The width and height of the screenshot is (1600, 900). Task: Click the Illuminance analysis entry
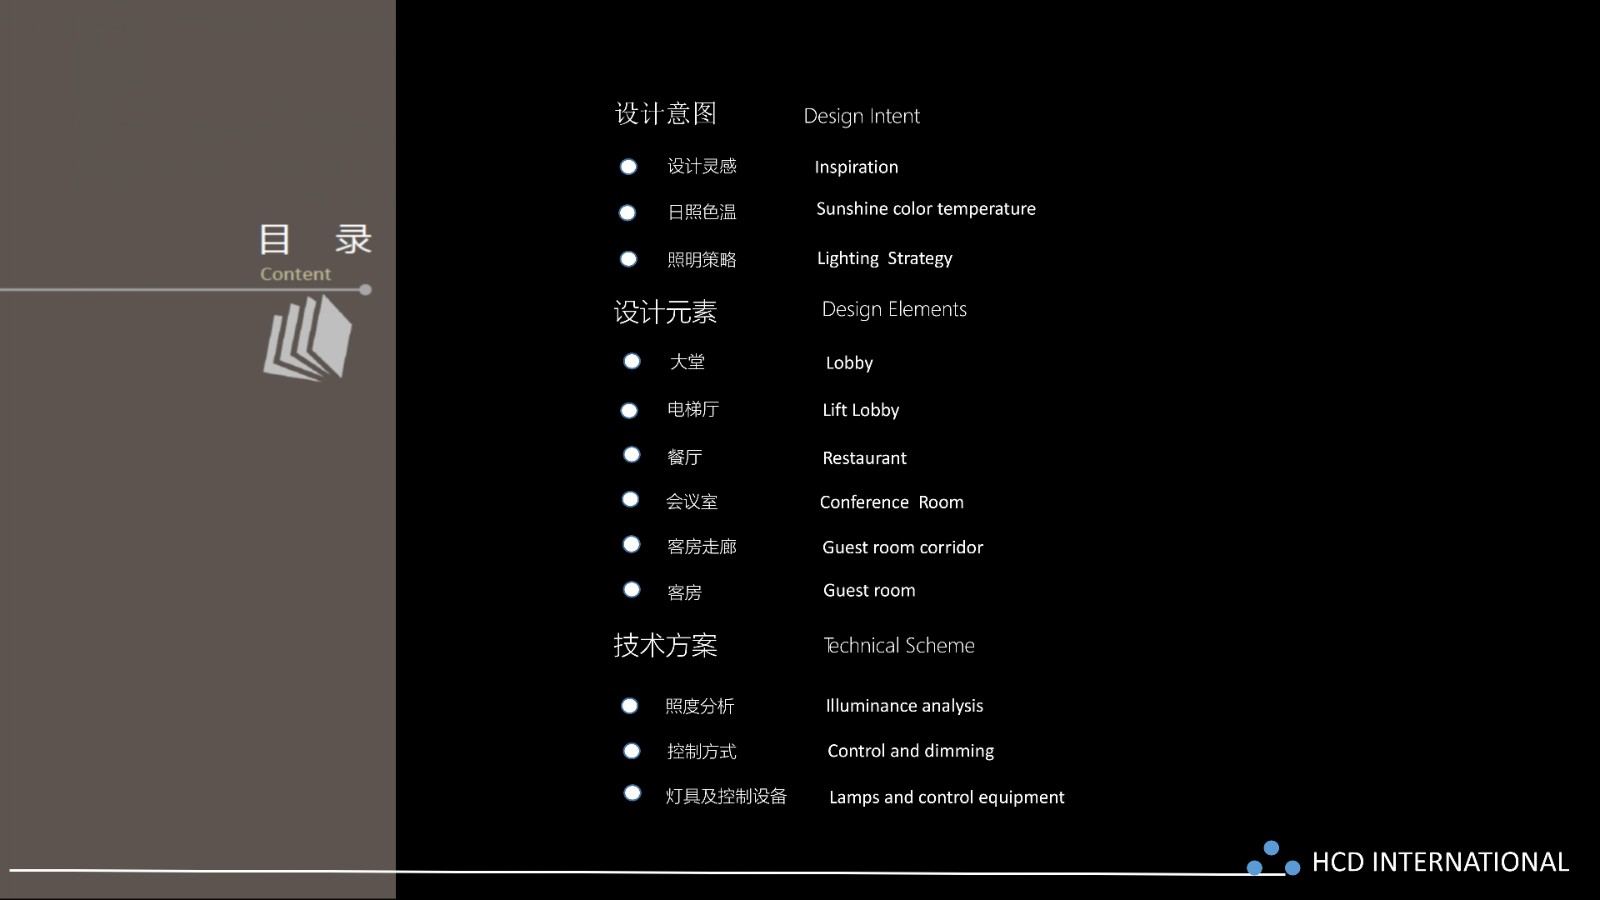click(x=905, y=706)
